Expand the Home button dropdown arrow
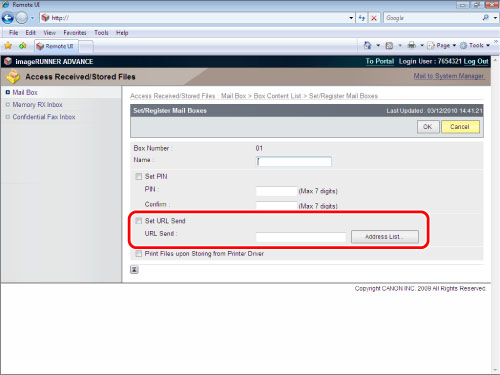 [378, 45]
